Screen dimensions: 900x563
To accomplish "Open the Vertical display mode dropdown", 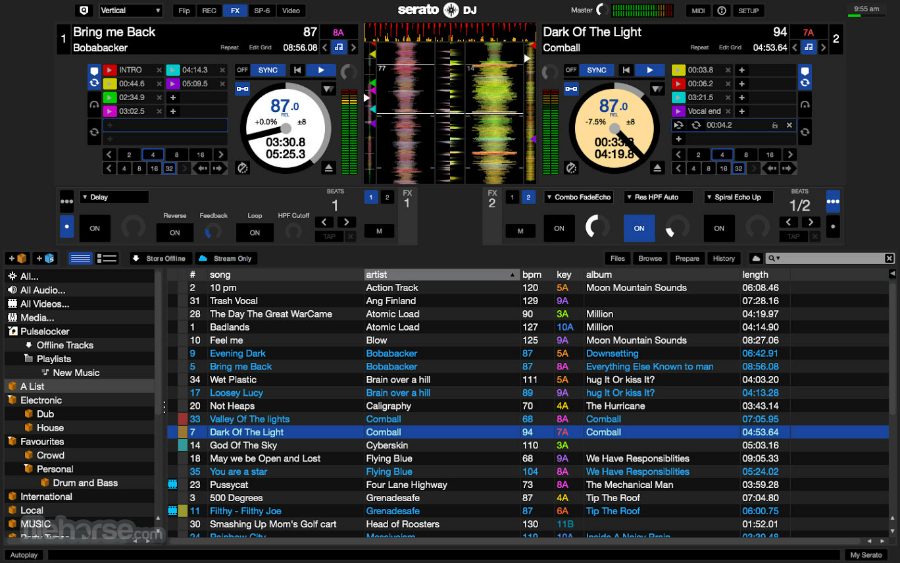I will click(x=130, y=10).
